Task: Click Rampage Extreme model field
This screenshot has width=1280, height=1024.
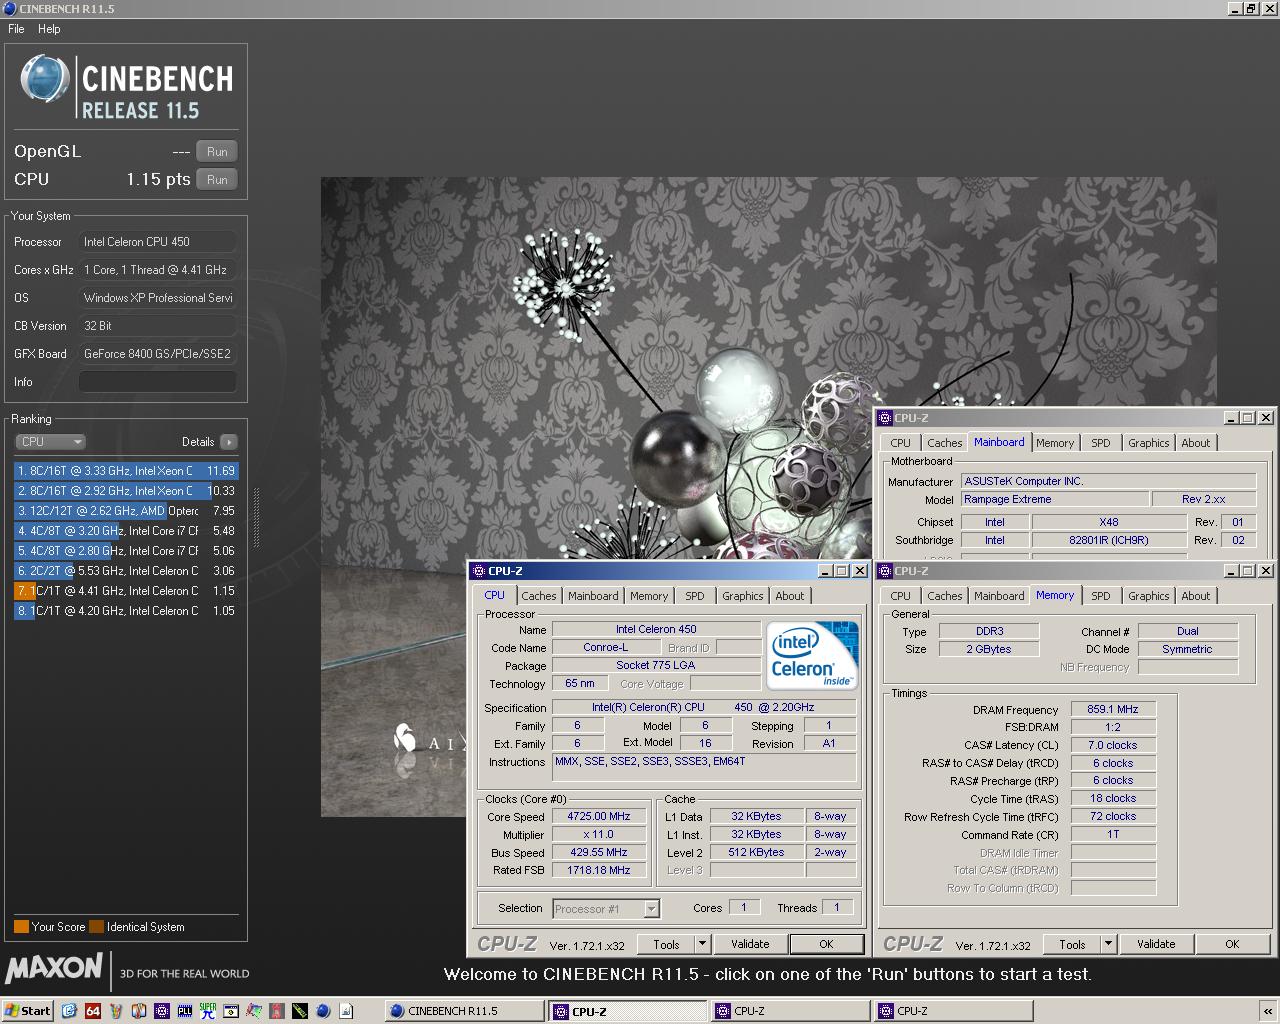Action: (1055, 499)
